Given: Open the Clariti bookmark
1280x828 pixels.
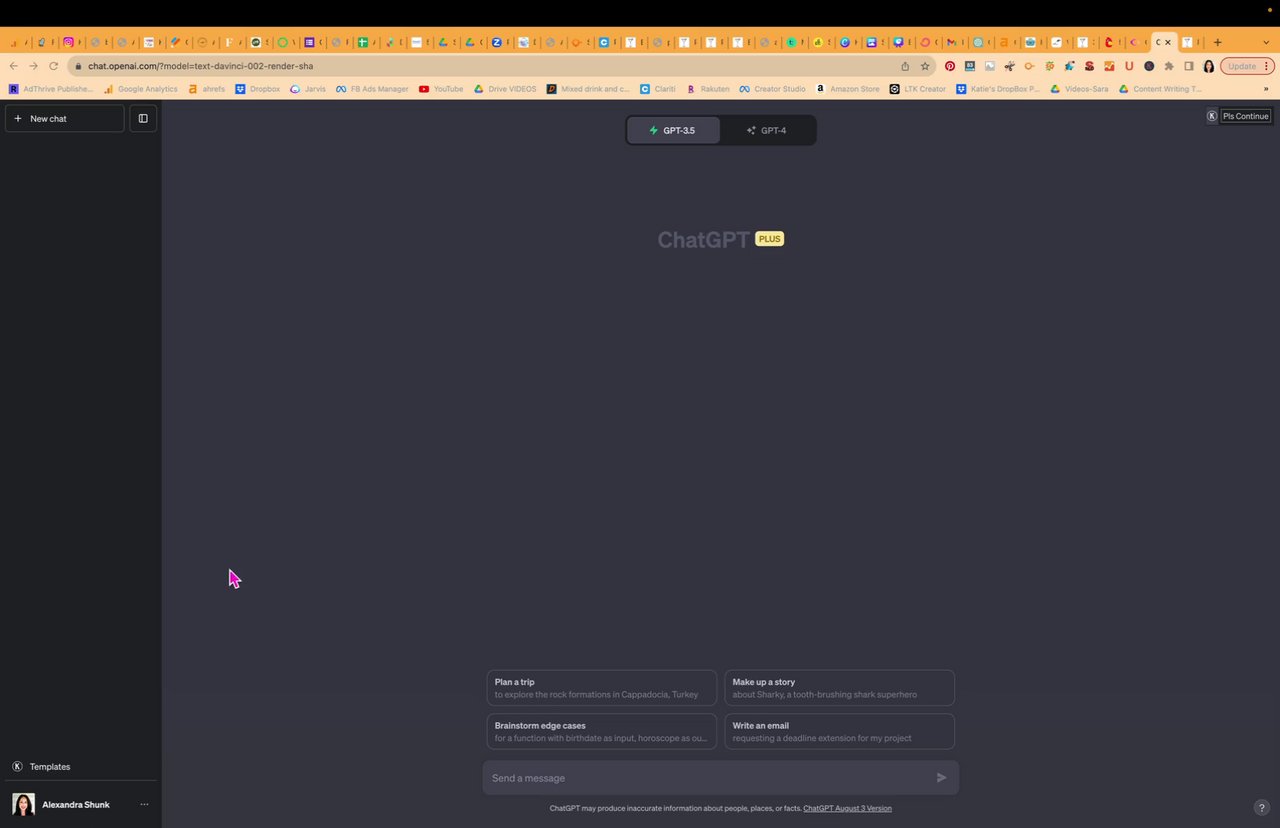Looking at the screenshot, I should click(658, 89).
